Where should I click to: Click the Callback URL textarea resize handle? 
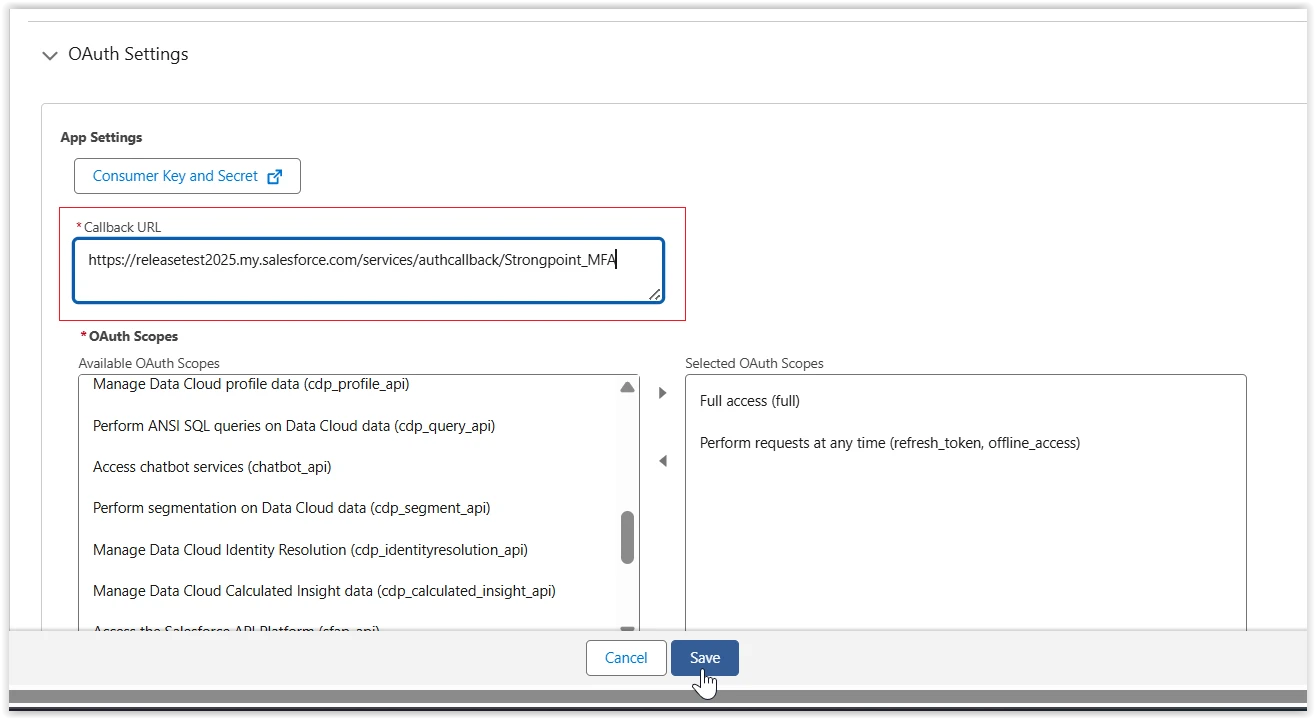click(654, 293)
